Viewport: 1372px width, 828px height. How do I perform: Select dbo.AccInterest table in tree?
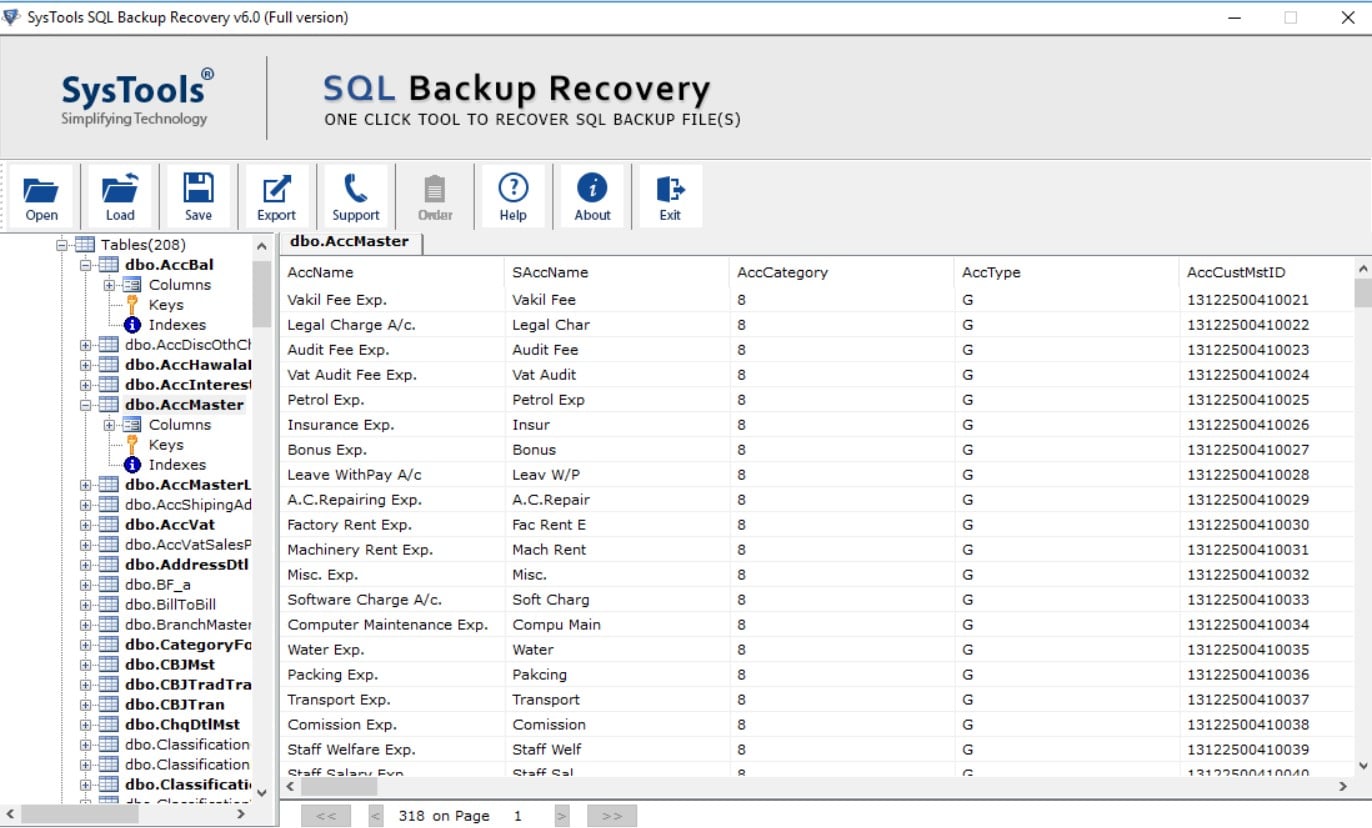click(188, 385)
